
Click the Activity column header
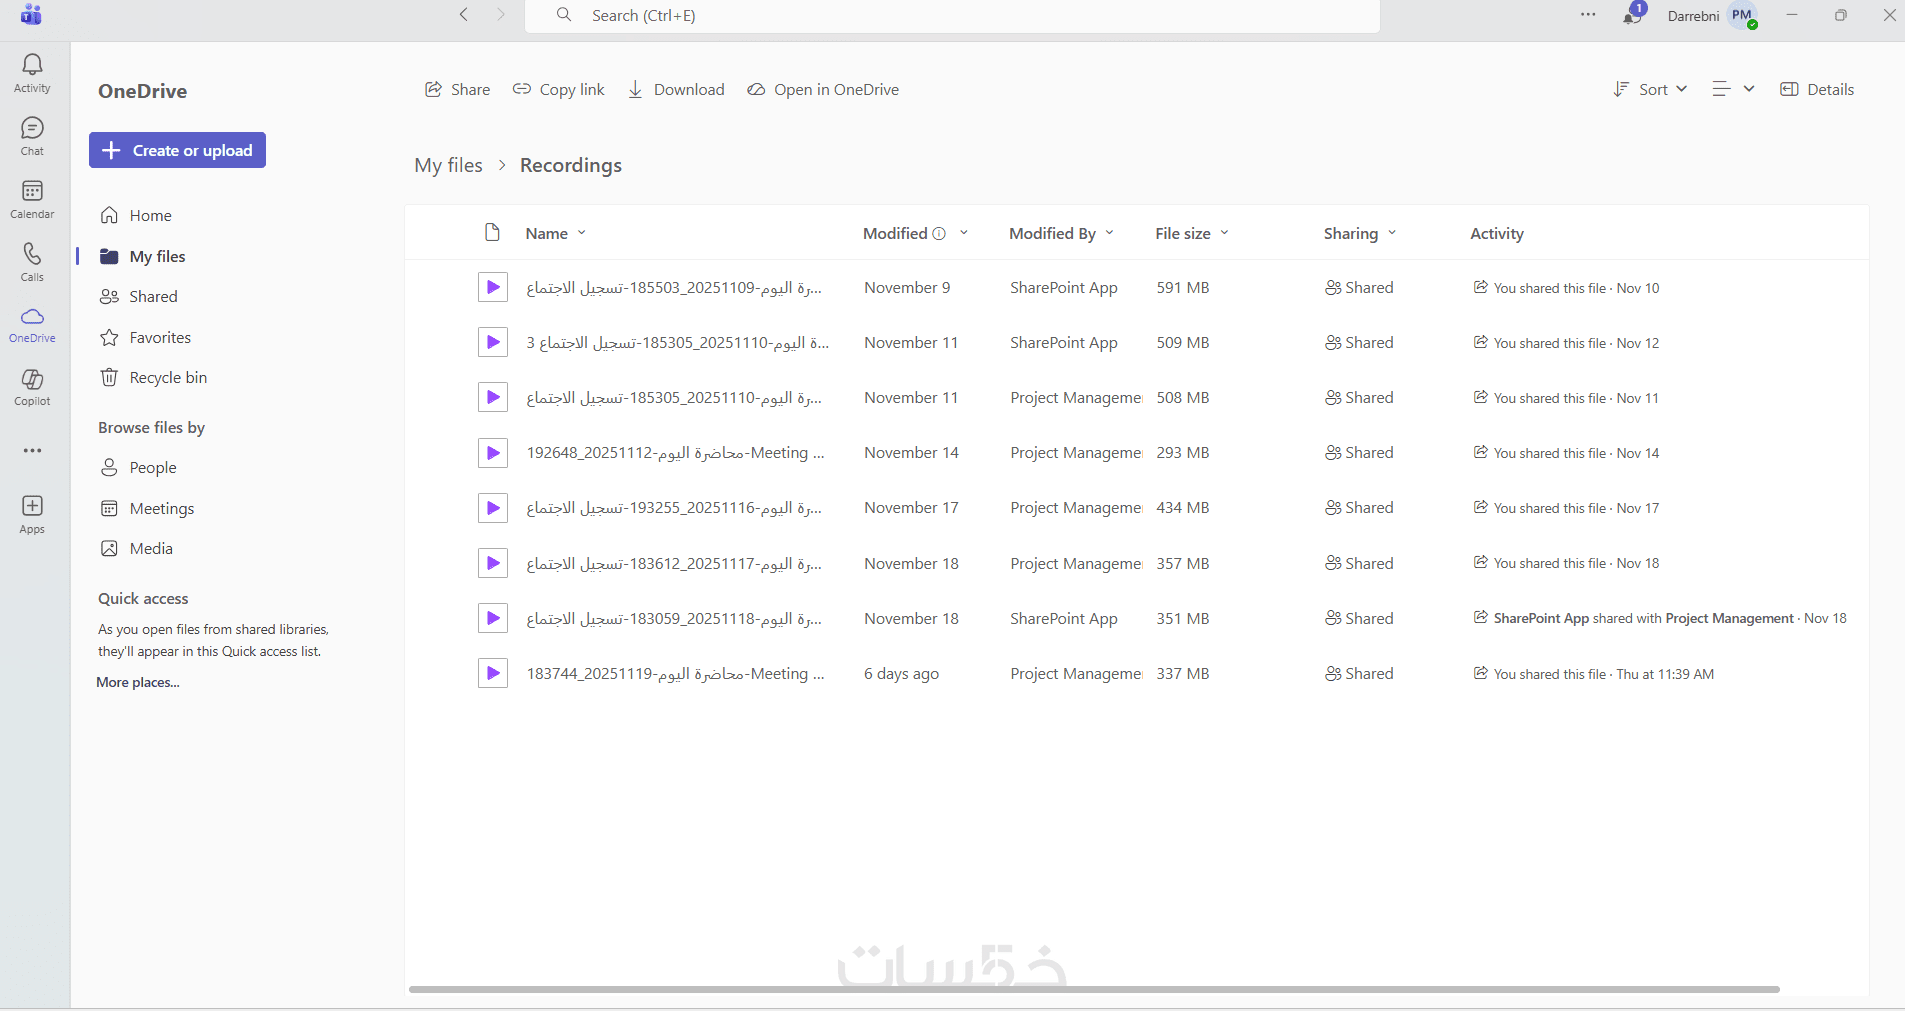(x=1497, y=233)
